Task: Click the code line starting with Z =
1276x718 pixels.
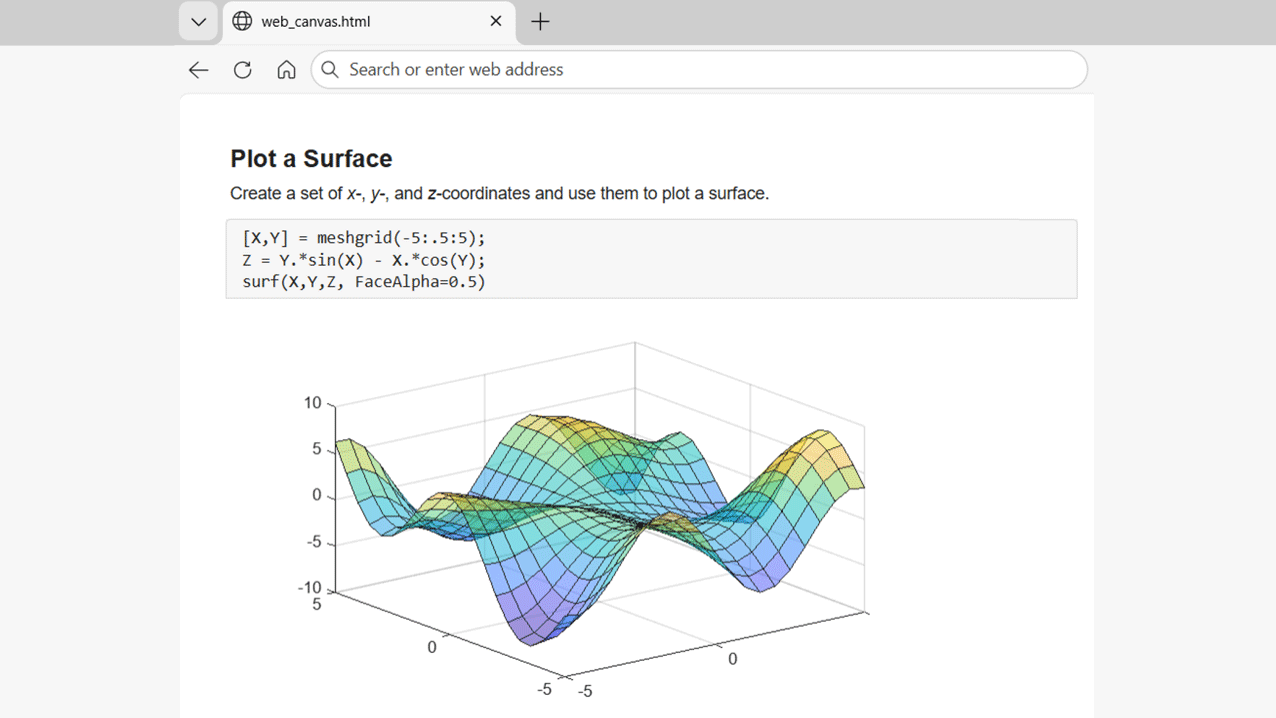Action: [x=363, y=260]
